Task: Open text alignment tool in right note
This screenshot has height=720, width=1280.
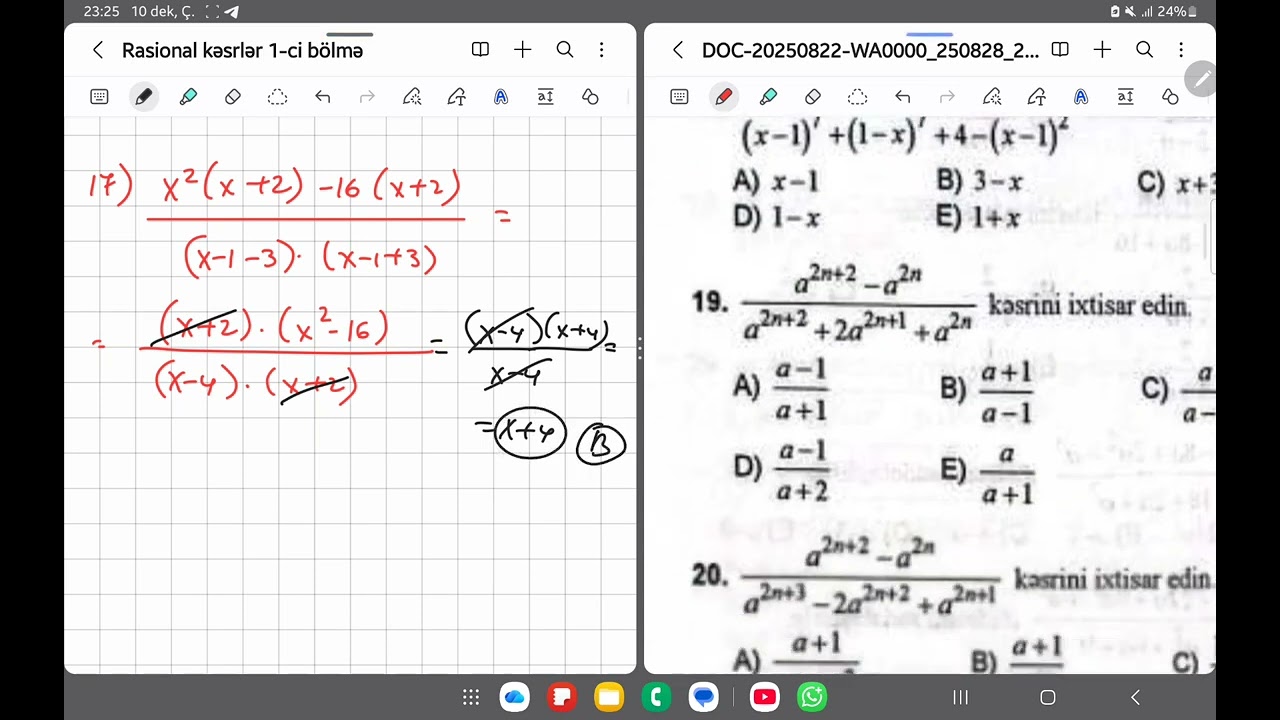Action: coord(1125,97)
